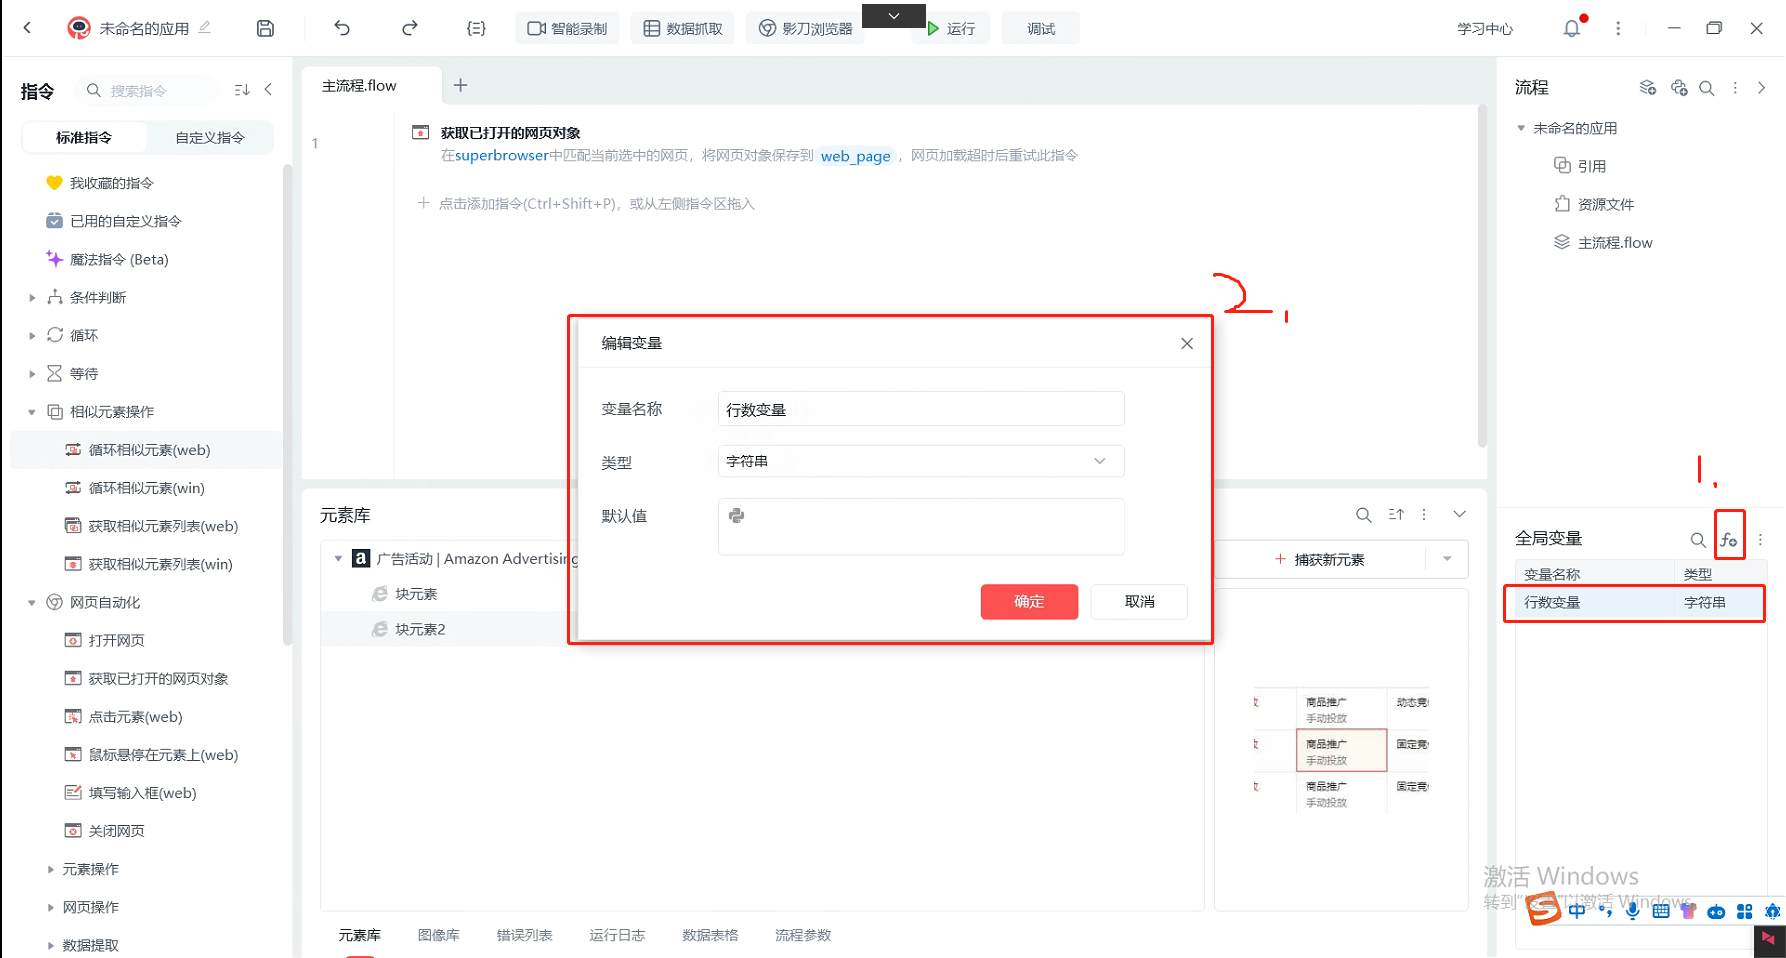This screenshot has width=1786, height=958.
Task: Start debugging with 调试
Action: (x=1041, y=28)
